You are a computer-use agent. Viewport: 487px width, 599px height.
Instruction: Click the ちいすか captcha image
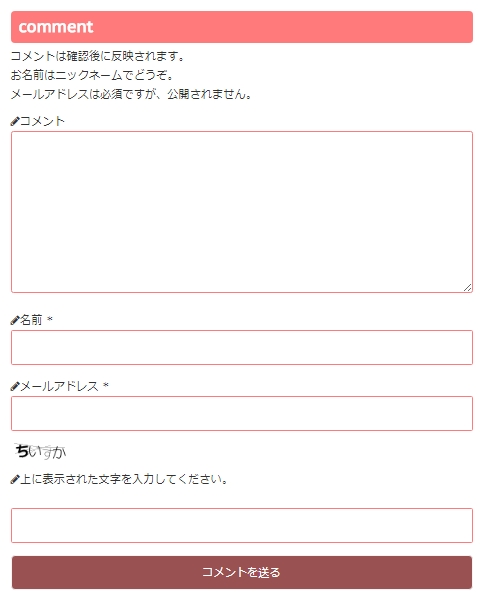[40, 452]
